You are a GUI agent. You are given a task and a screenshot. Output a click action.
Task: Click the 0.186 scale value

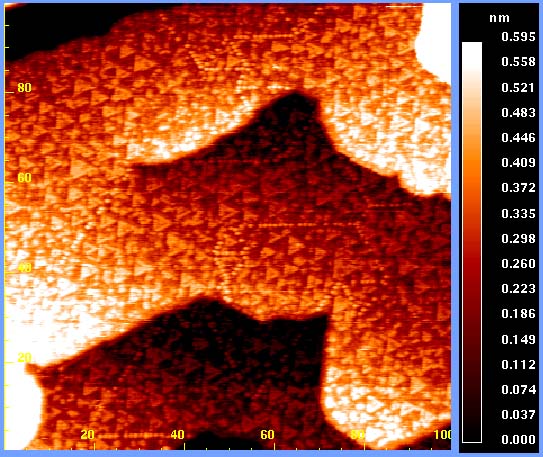(x=518, y=314)
